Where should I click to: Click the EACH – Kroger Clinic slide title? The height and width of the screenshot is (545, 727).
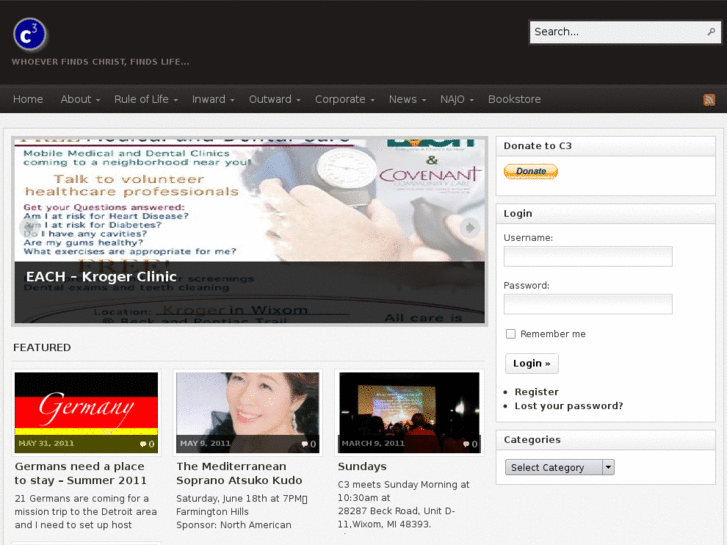point(101,277)
